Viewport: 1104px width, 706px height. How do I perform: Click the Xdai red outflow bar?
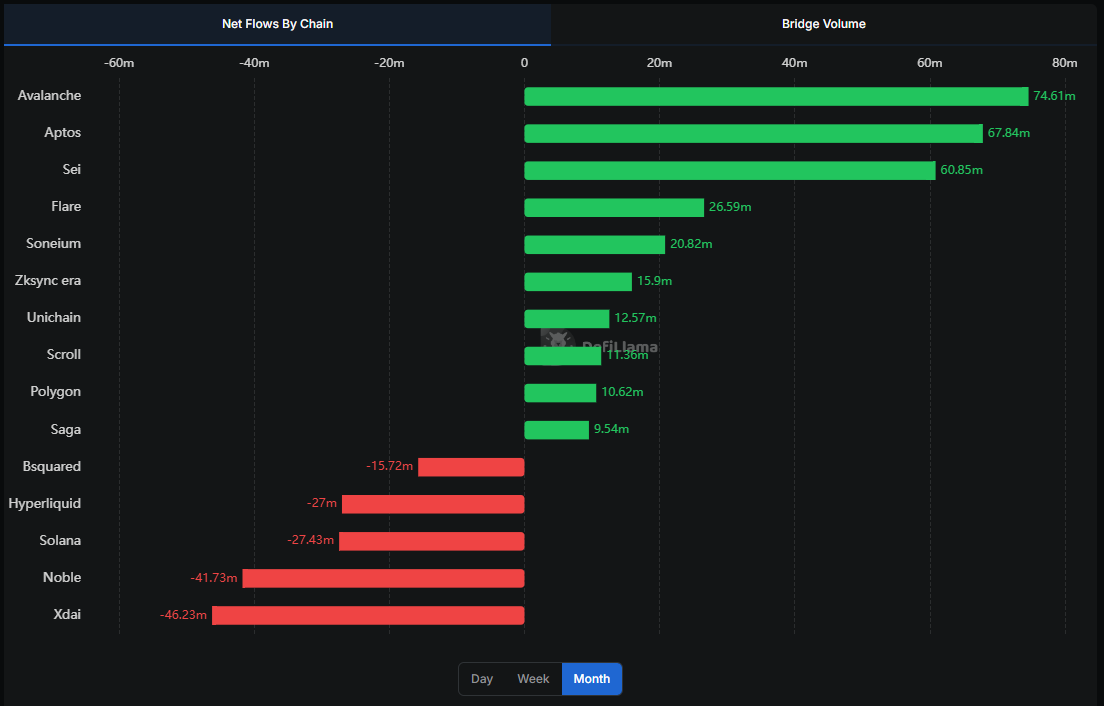click(367, 614)
